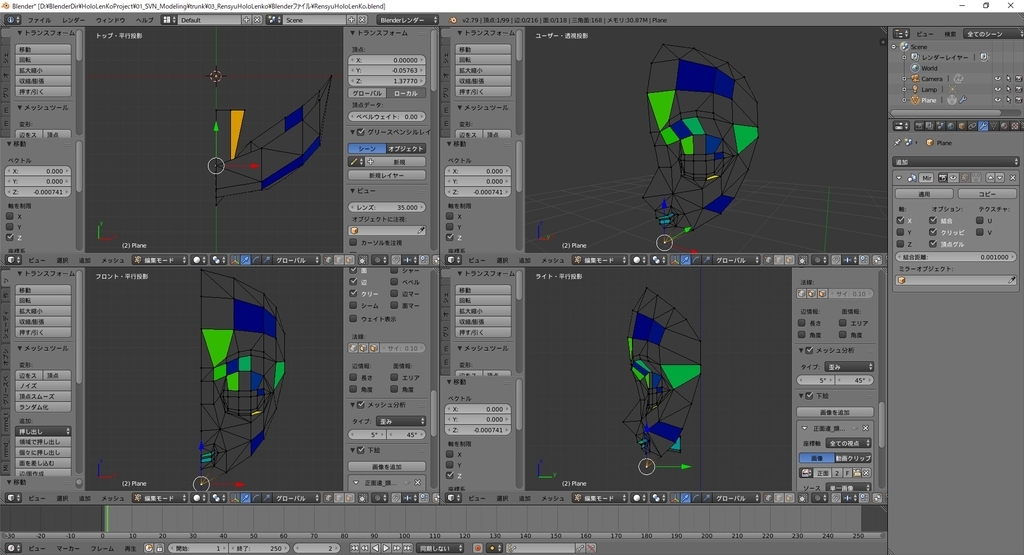Screen dimensions: 1024x555
Task: Click the 新規レイヤー button
Action: 387,175
